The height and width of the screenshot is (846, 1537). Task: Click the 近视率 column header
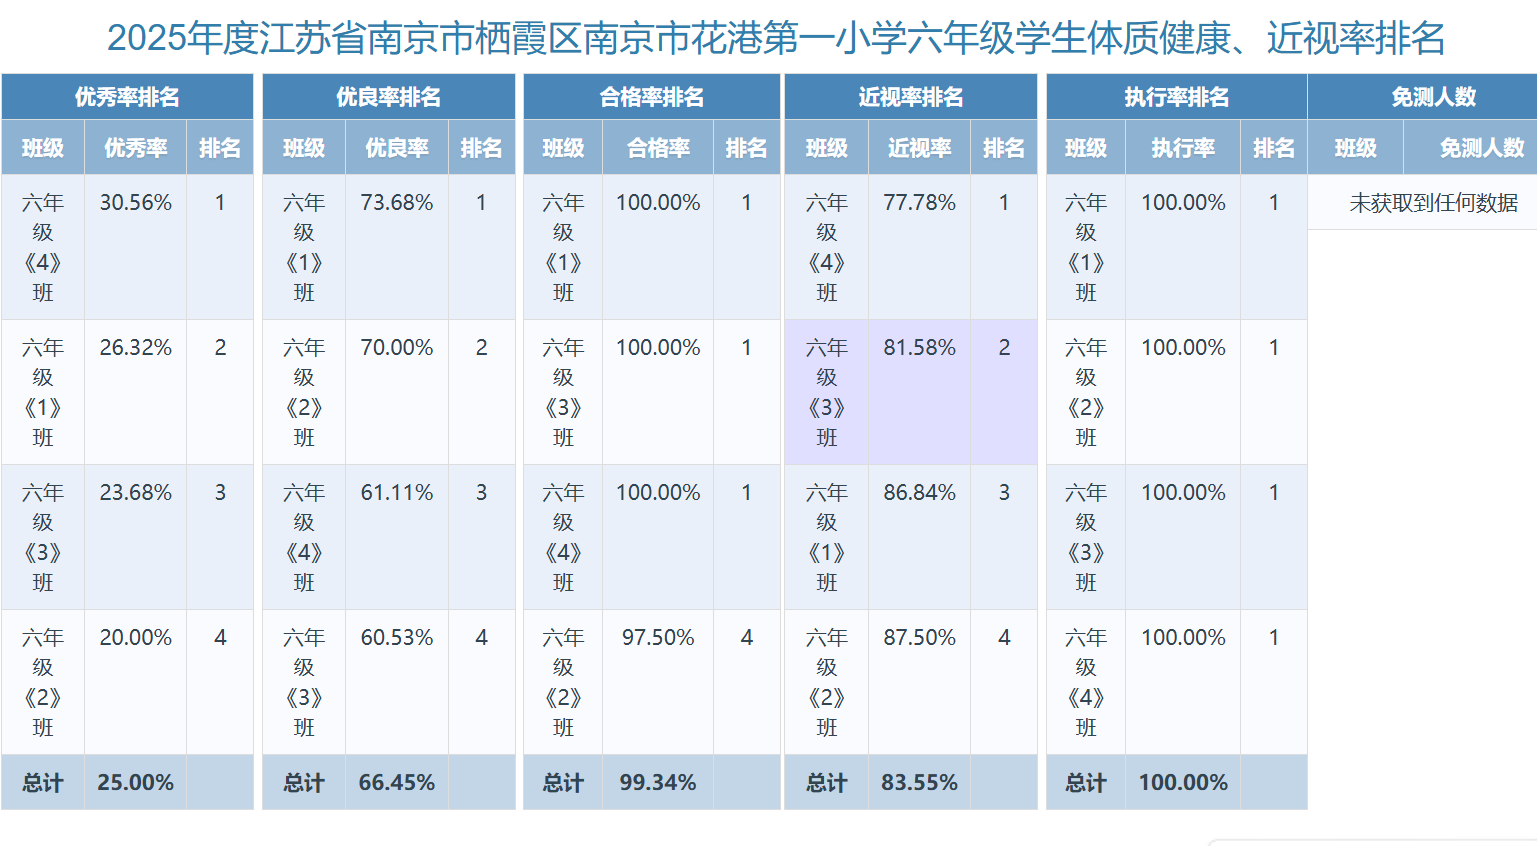[919, 148]
